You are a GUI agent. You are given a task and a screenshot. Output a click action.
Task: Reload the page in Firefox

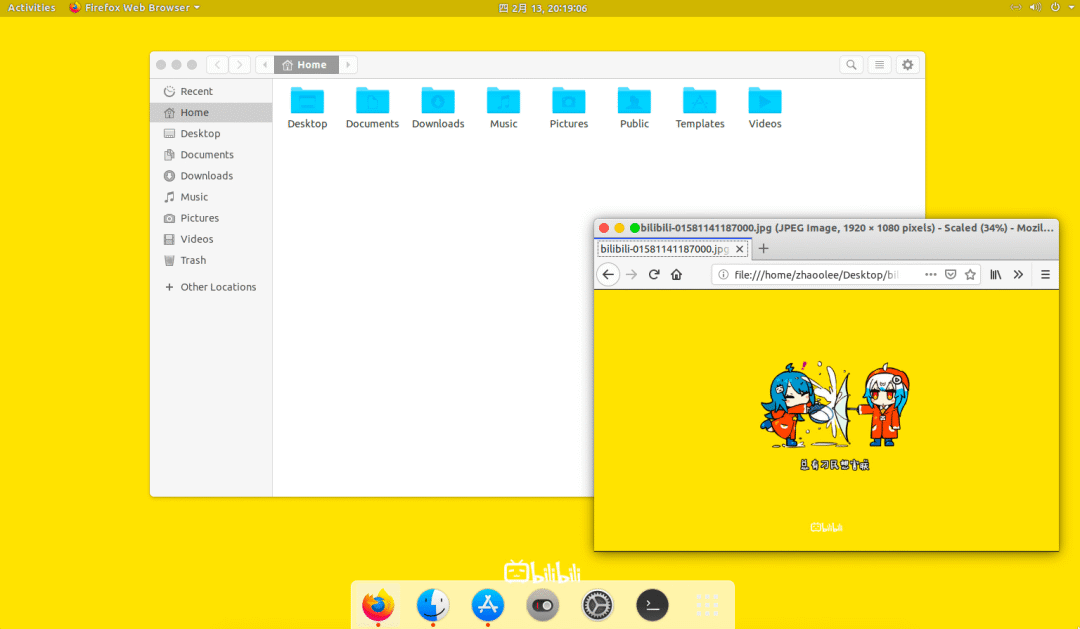[654, 274]
